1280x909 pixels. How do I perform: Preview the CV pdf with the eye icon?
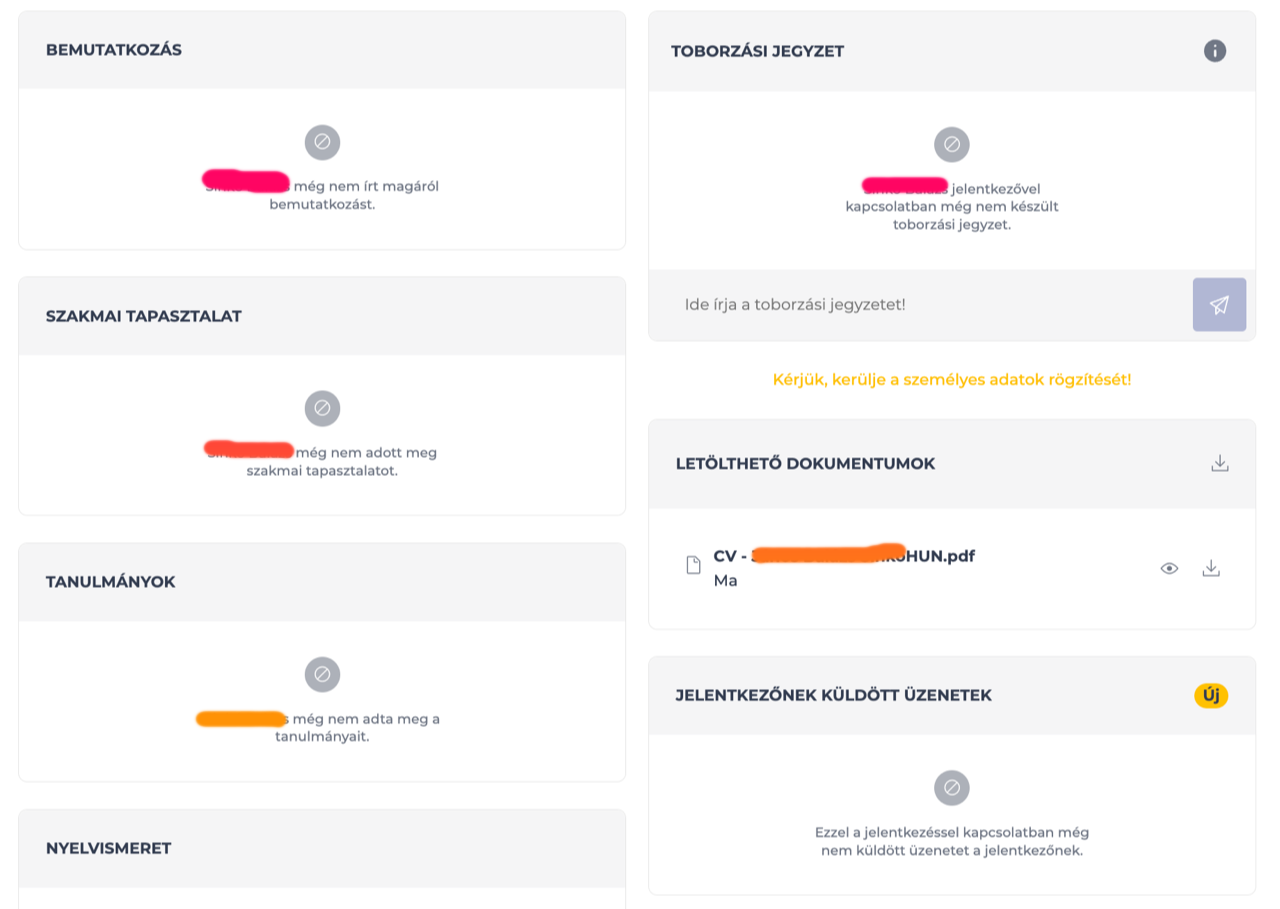[x=1169, y=568]
